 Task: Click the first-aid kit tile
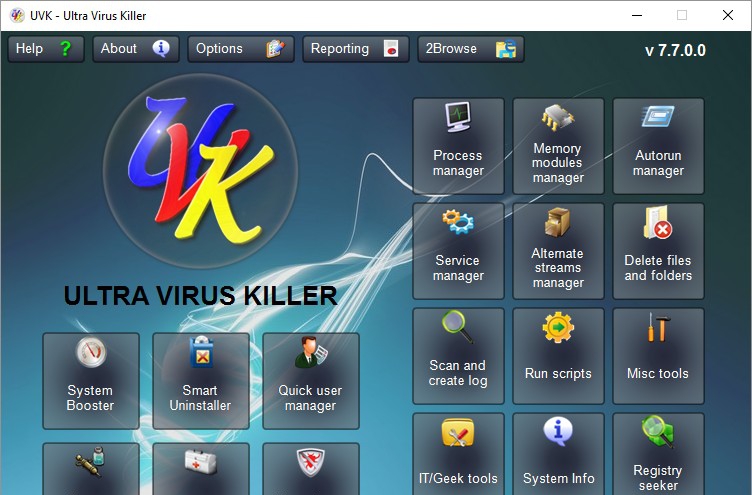201,469
